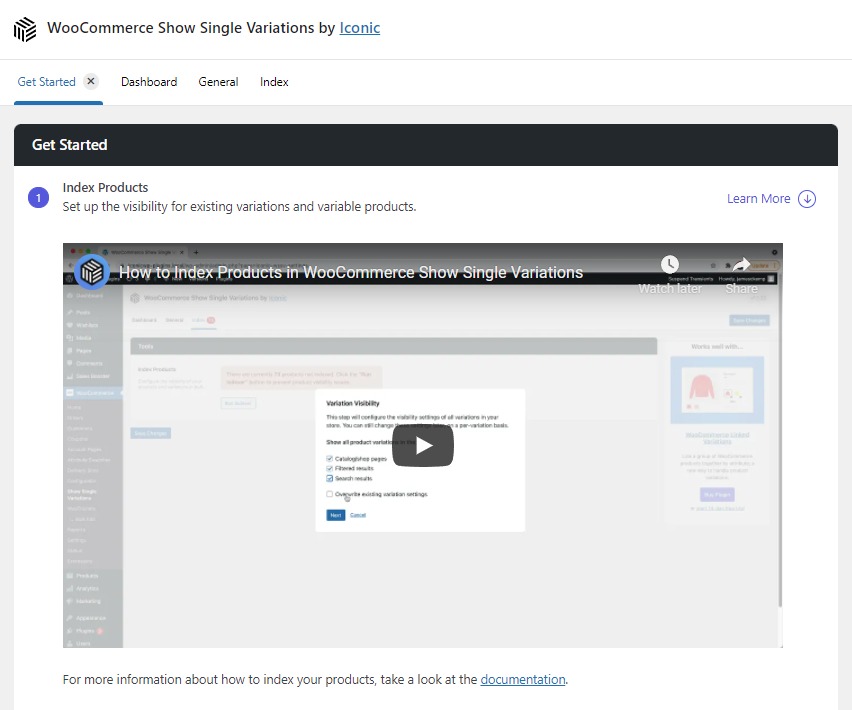
Task: Open the General tab
Action: coord(218,81)
